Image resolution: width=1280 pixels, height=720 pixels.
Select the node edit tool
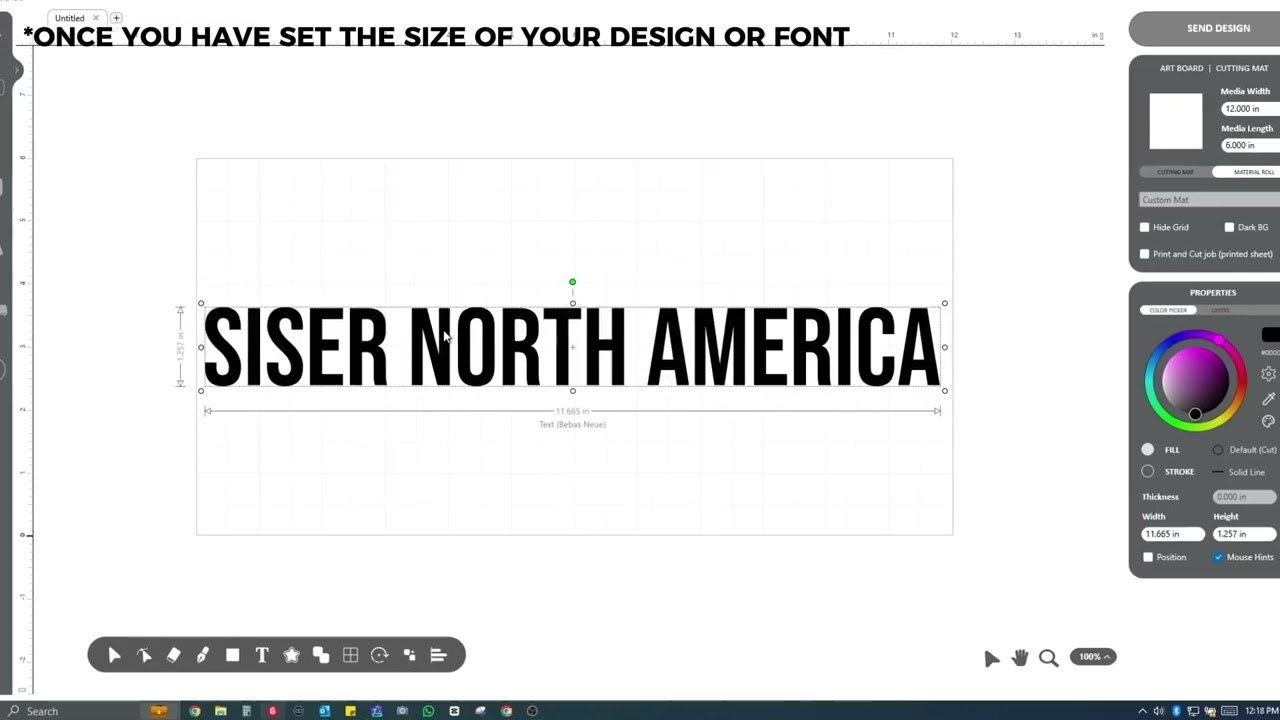point(144,655)
